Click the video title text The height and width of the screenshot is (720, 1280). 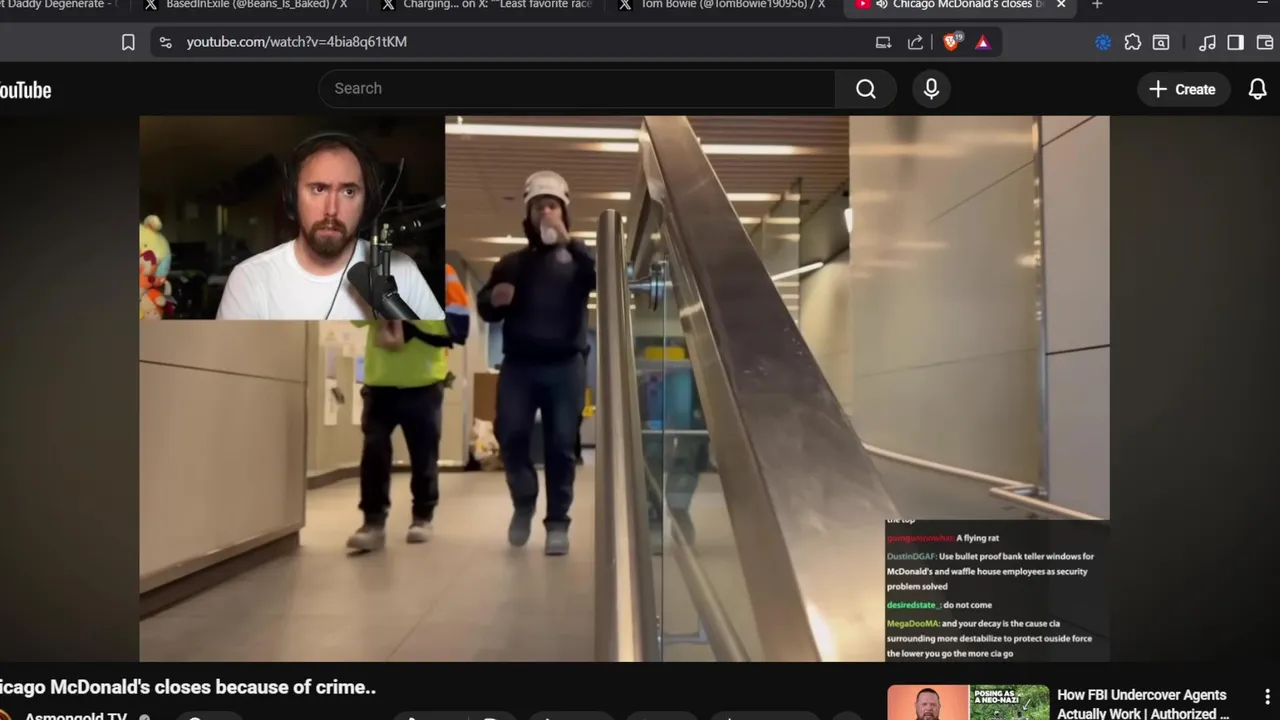[188, 687]
